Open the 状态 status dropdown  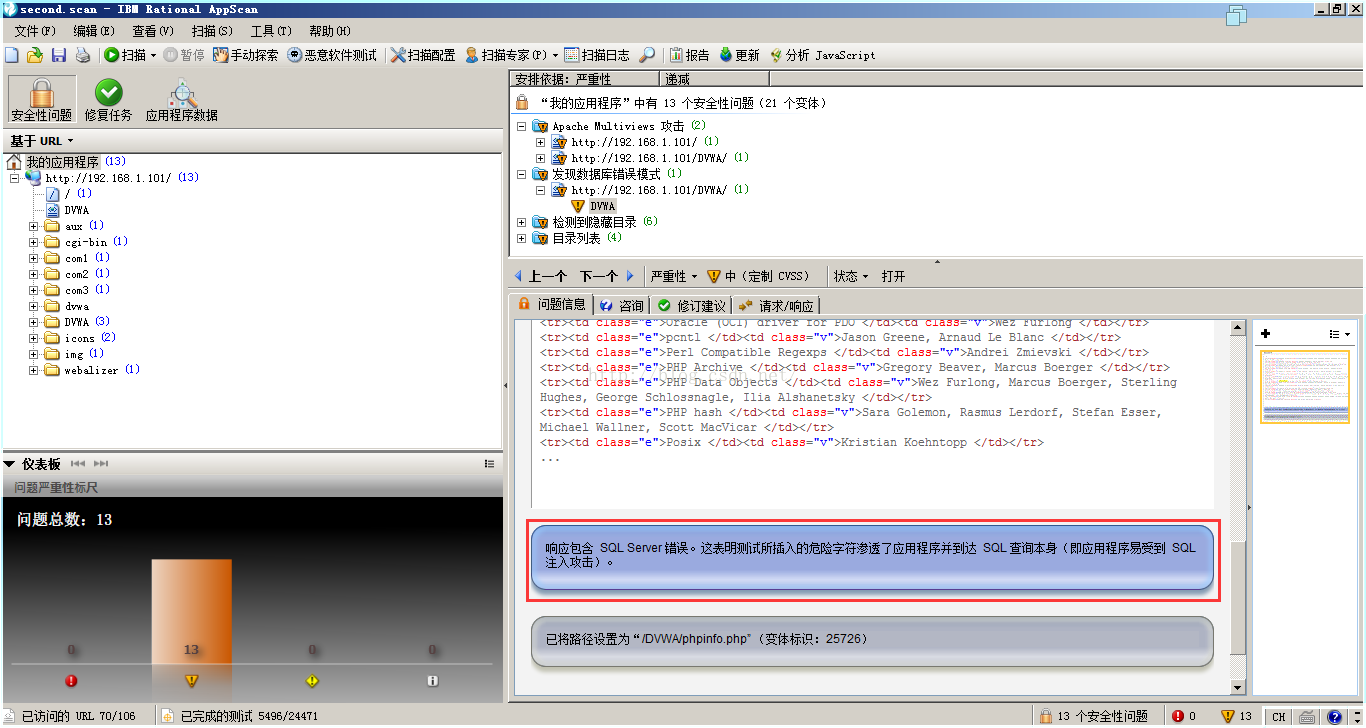click(x=852, y=276)
